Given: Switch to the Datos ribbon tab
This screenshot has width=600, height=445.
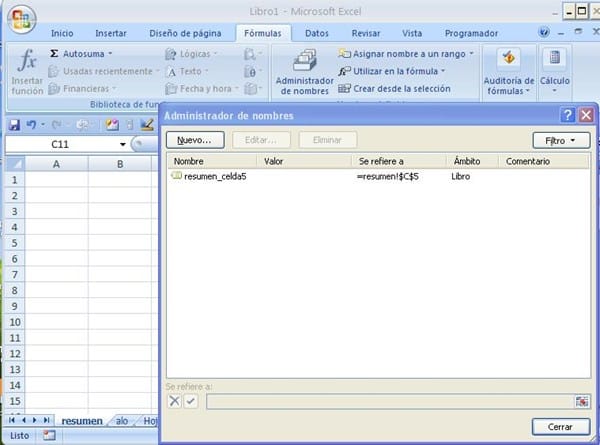Looking at the screenshot, I should [316, 33].
